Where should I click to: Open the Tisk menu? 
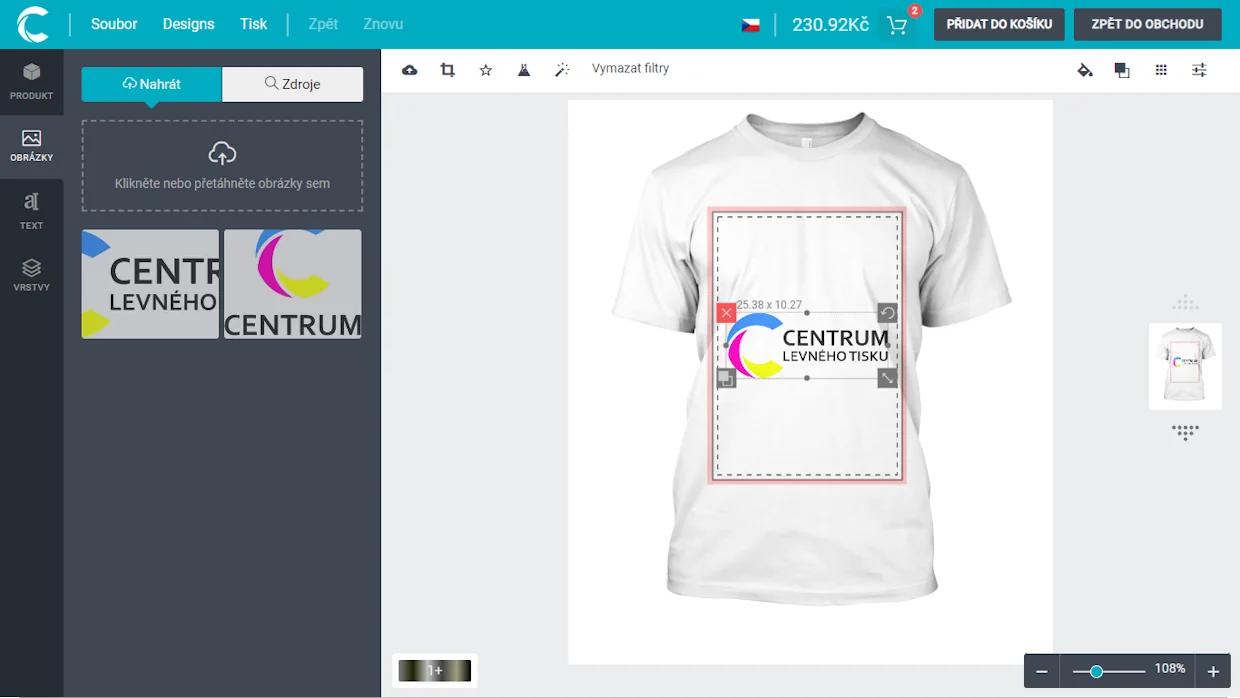tap(253, 24)
